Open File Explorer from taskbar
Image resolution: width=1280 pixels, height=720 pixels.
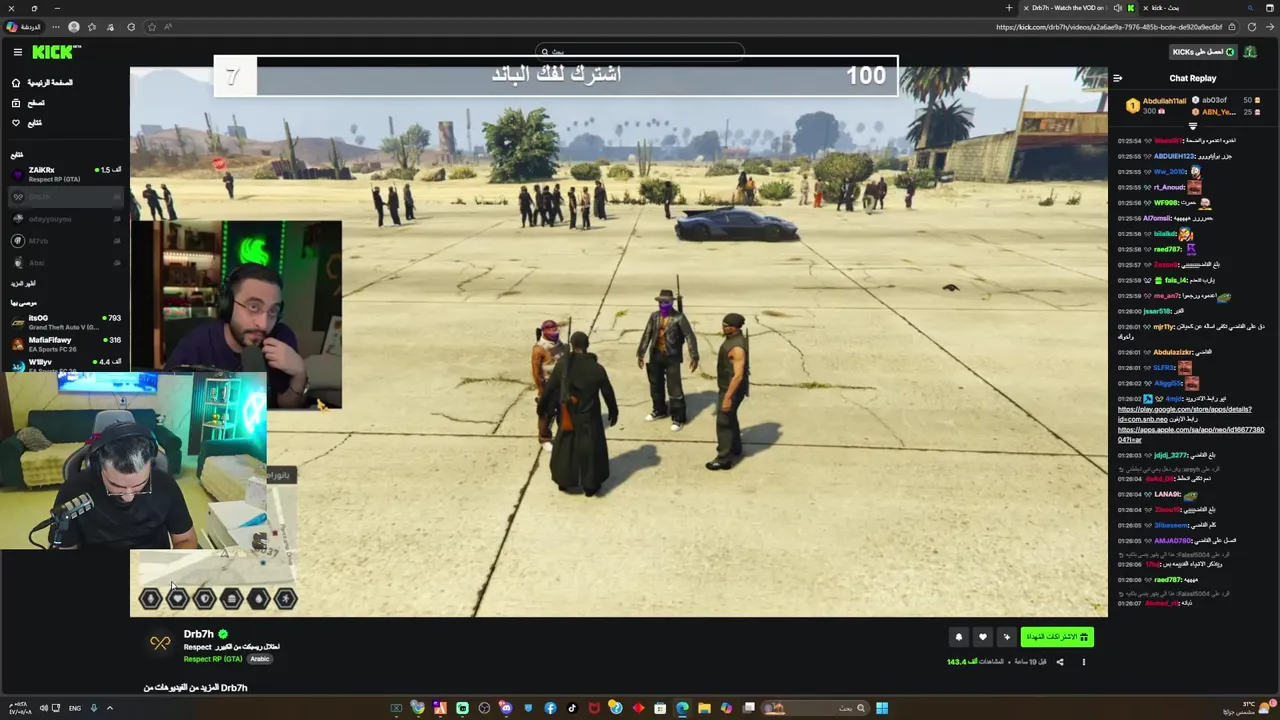pyautogui.click(x=704, y=708)
